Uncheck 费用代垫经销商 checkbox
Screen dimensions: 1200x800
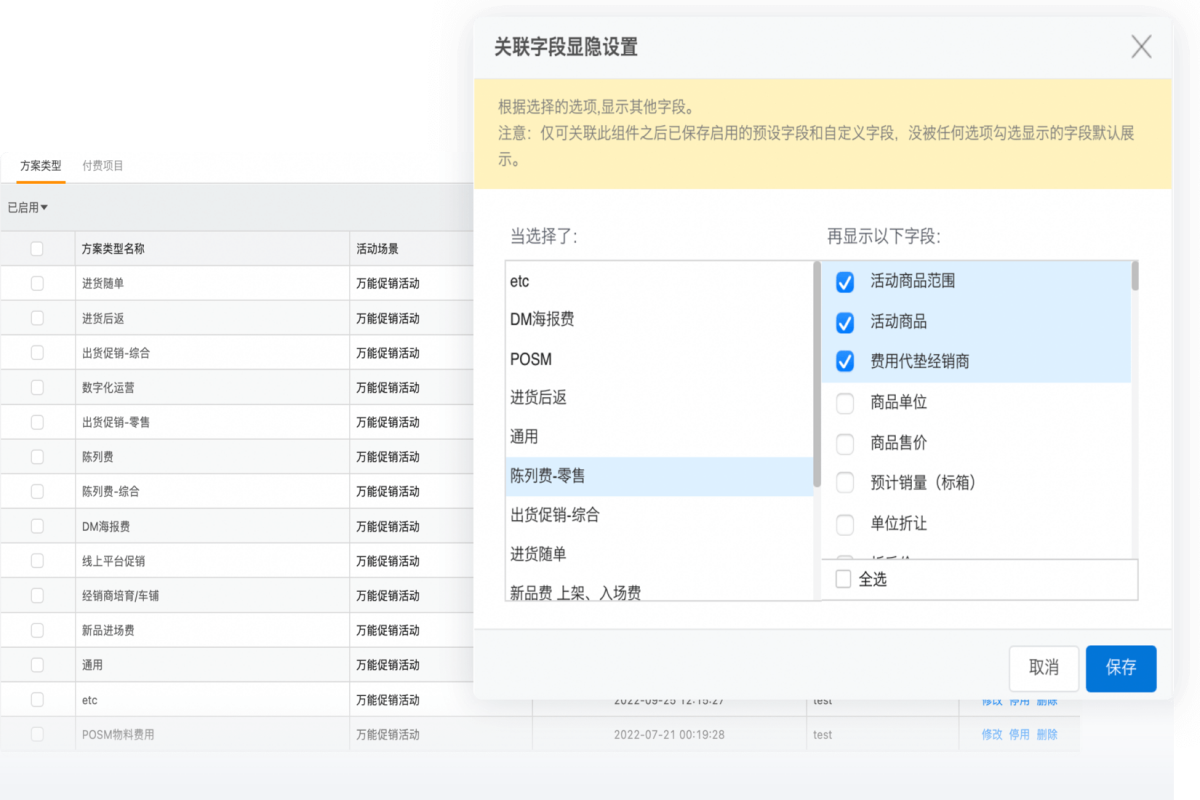[845, 362]
